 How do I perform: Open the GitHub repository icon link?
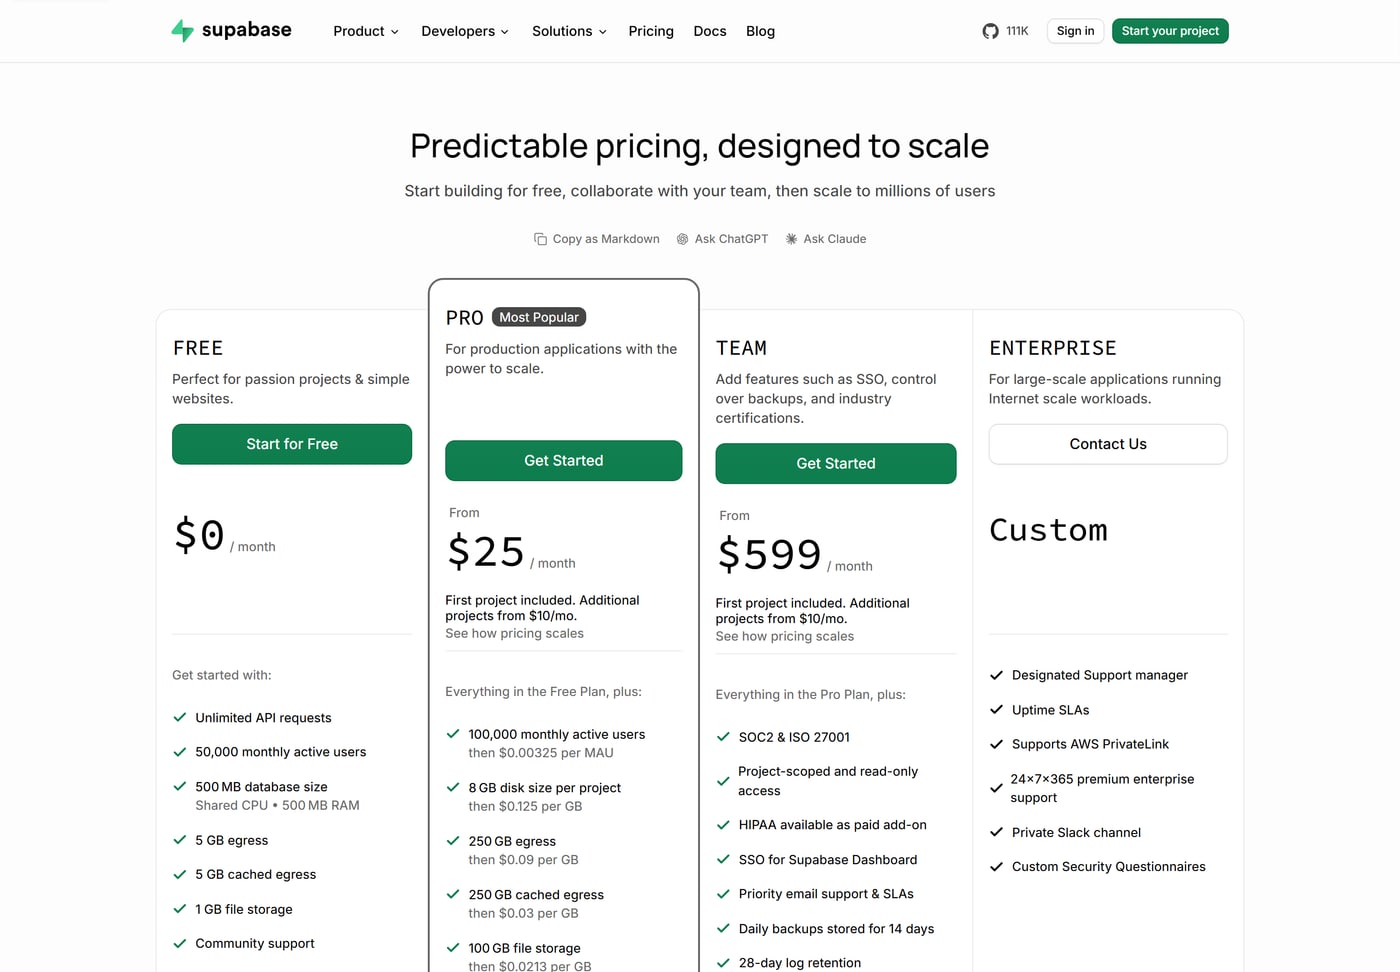pos(990,31)
